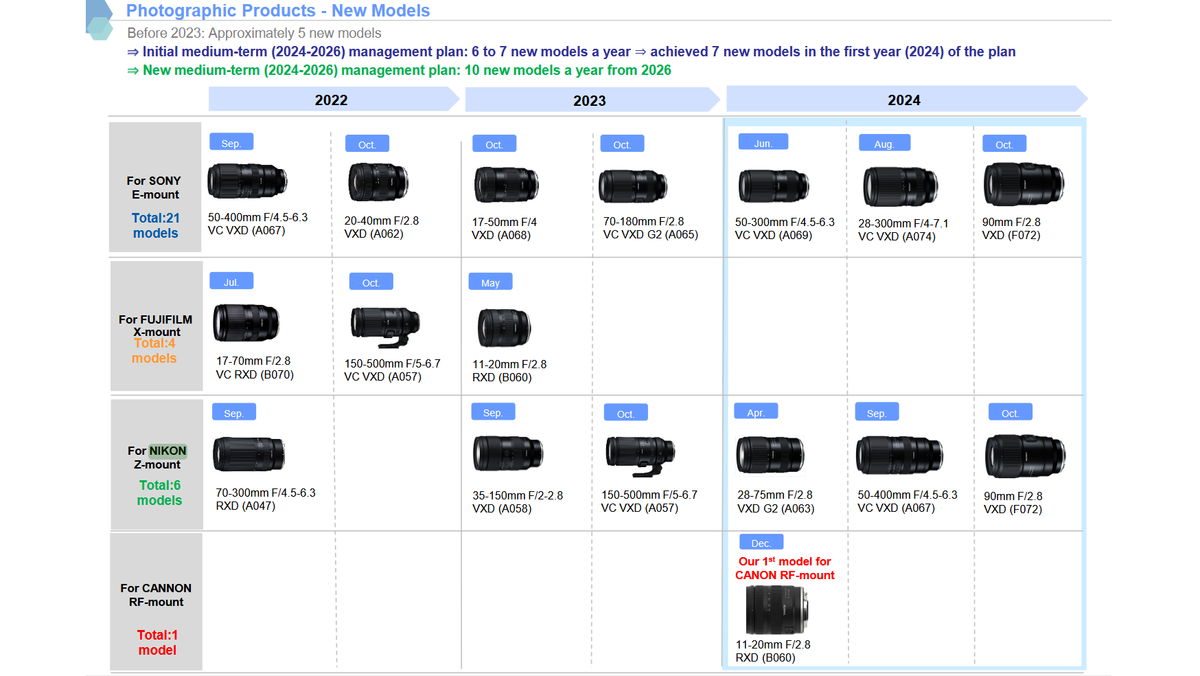This screenshot has height=676, width=1200.
Task: Select the Jun. badge above the A069 lens
Action: 762,143
